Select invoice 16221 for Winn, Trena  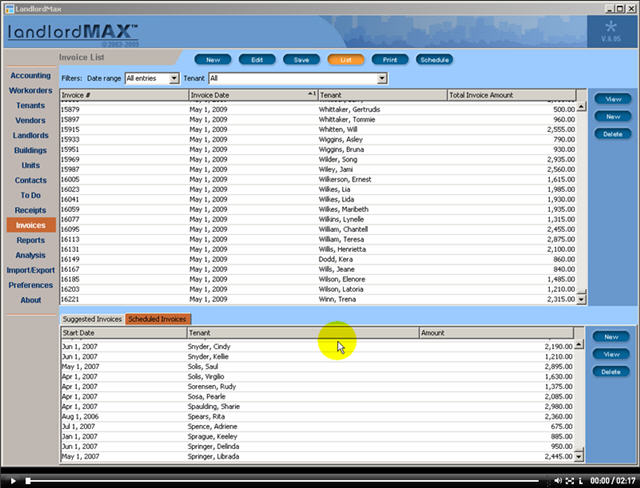point(318,299)
